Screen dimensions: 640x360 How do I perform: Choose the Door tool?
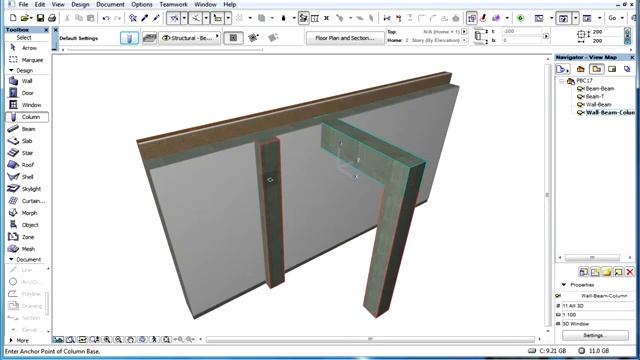[27, 93]
